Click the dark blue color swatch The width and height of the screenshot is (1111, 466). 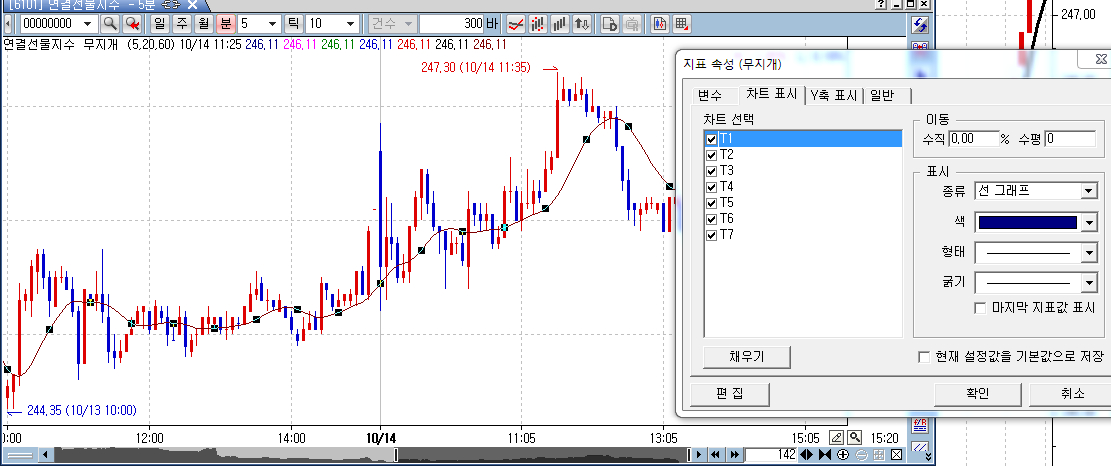pyautogui.click(x=1027, y=223)
